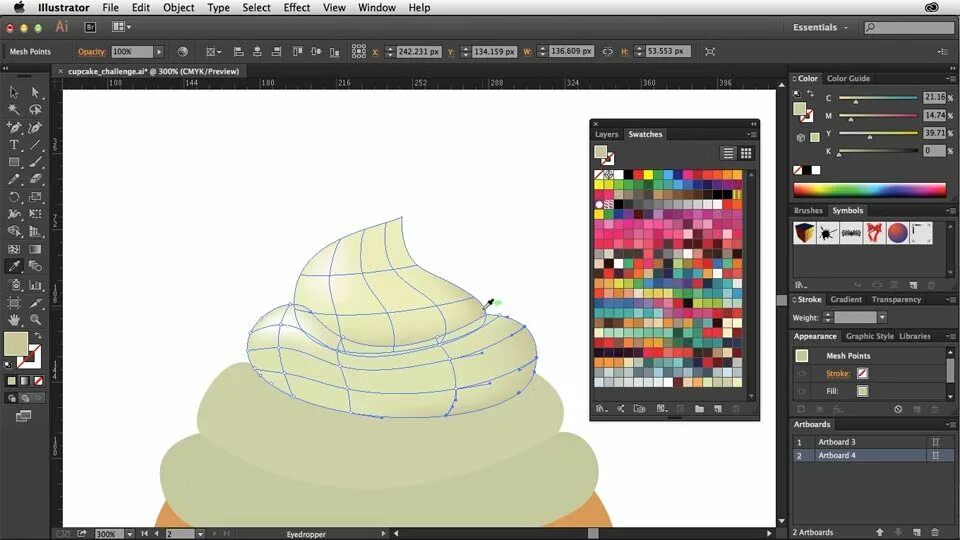Toggle visibility eye for Fill attribute
Image resolution: width=960 pixels, height=540 pixels.
point(801,391)
